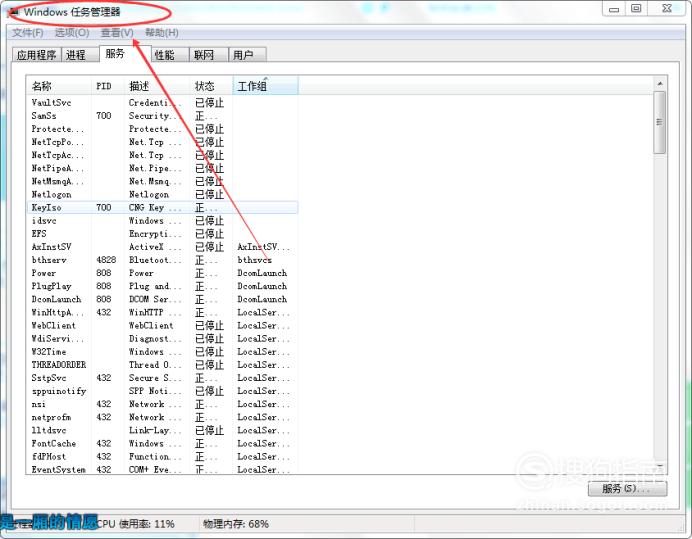This screenshot has width=692, height=539.
Task: Sort by the 工作组 column header
Action: (265, 86)
